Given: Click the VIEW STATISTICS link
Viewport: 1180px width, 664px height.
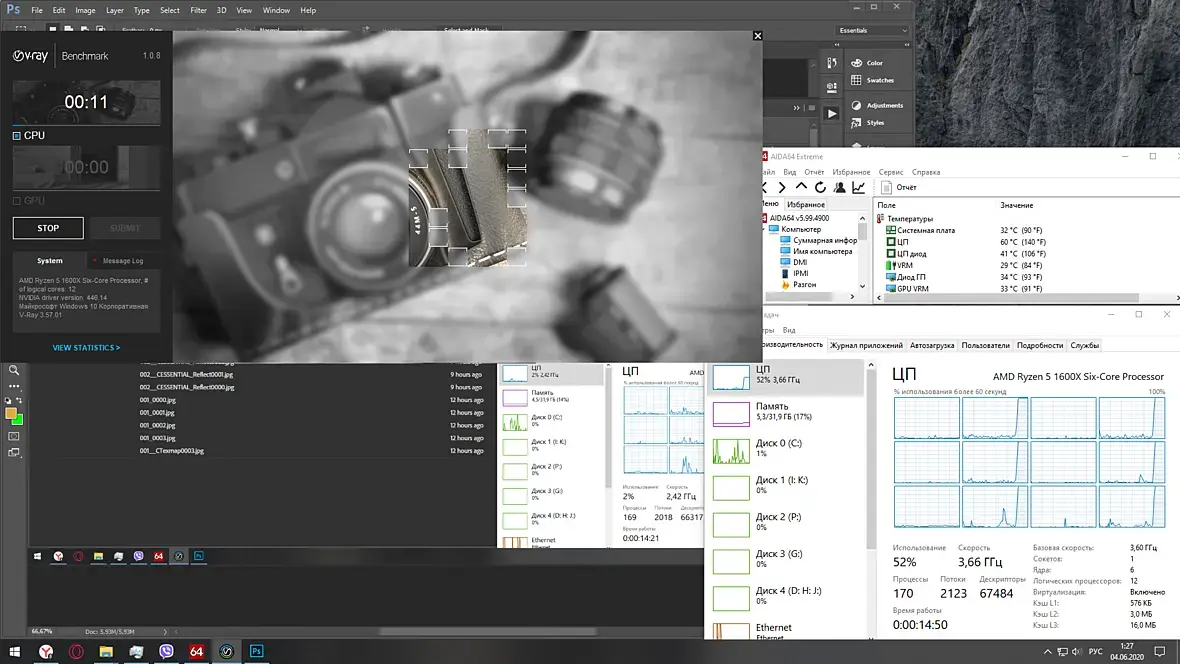Looking at the screenshot, I should pos(86,348).
